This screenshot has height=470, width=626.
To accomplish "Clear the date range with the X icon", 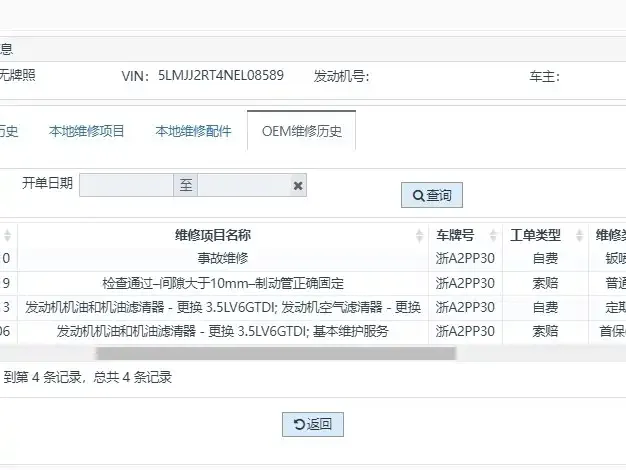I will pyautogui.click(x=298, y=185).
